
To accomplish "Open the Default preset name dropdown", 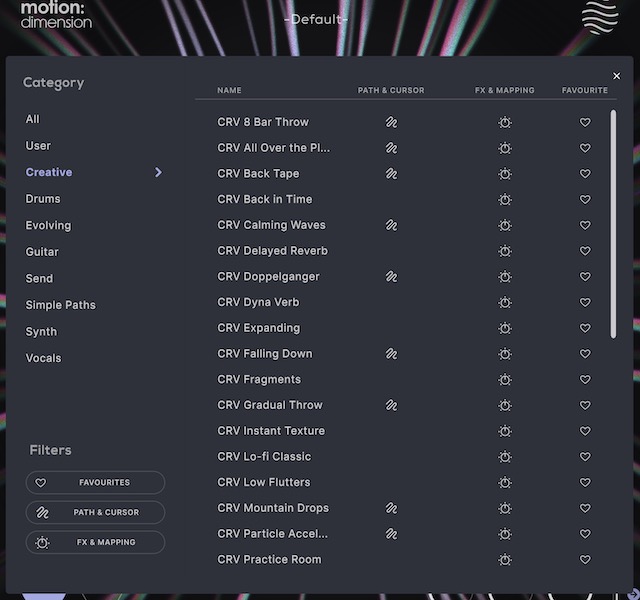I will point(316,20).
